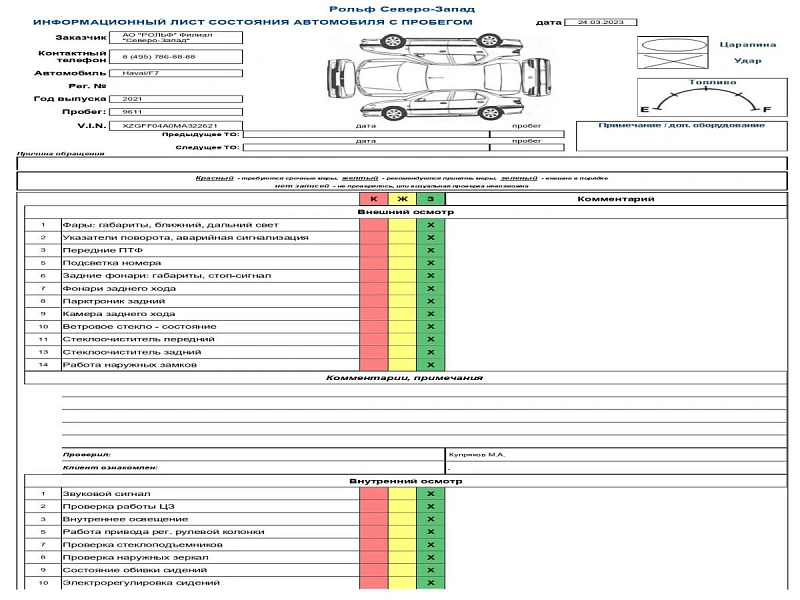The width and height of the screenshot is (800, 600).
Task: Click the Пробег field with 9611
Action: [175, 112]
